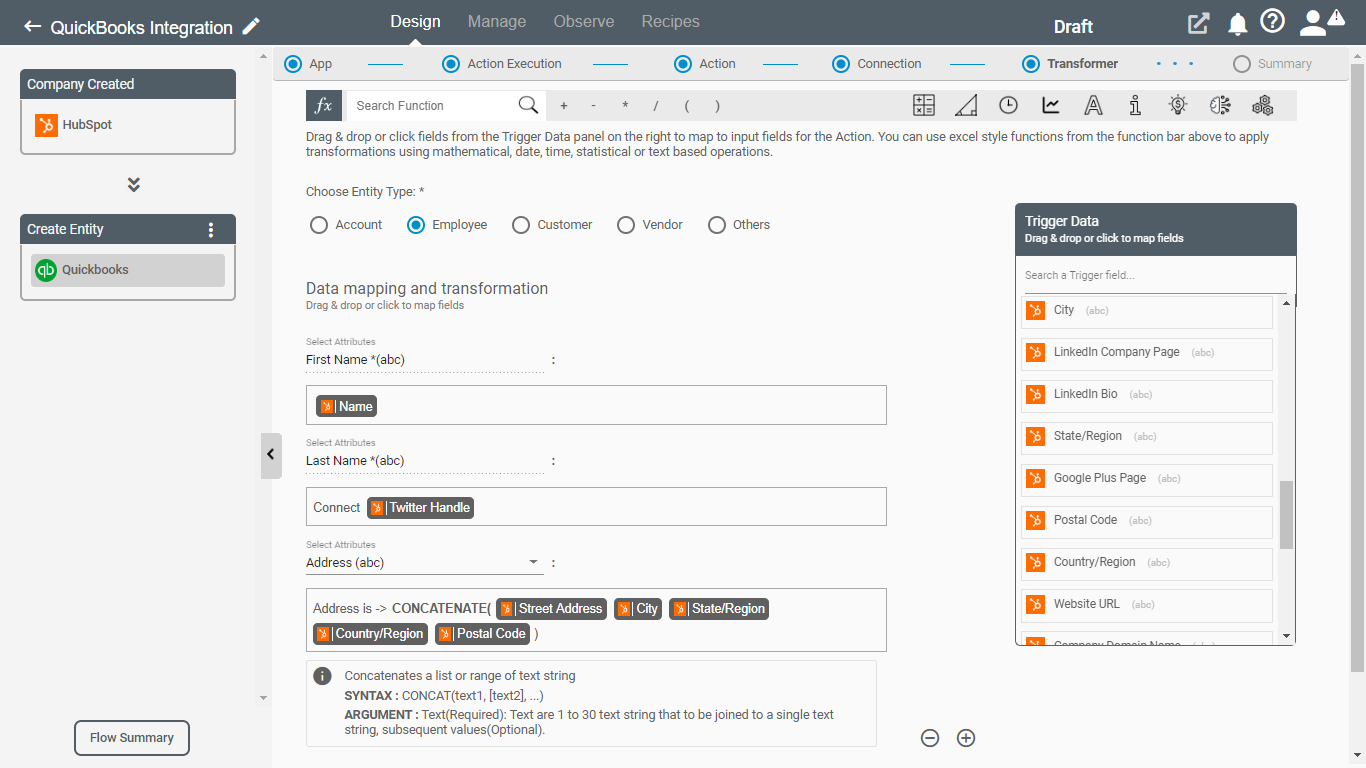Zoom in with the plus circle icon
This screenshot has height=768, width=1366.
coord(966,738)
